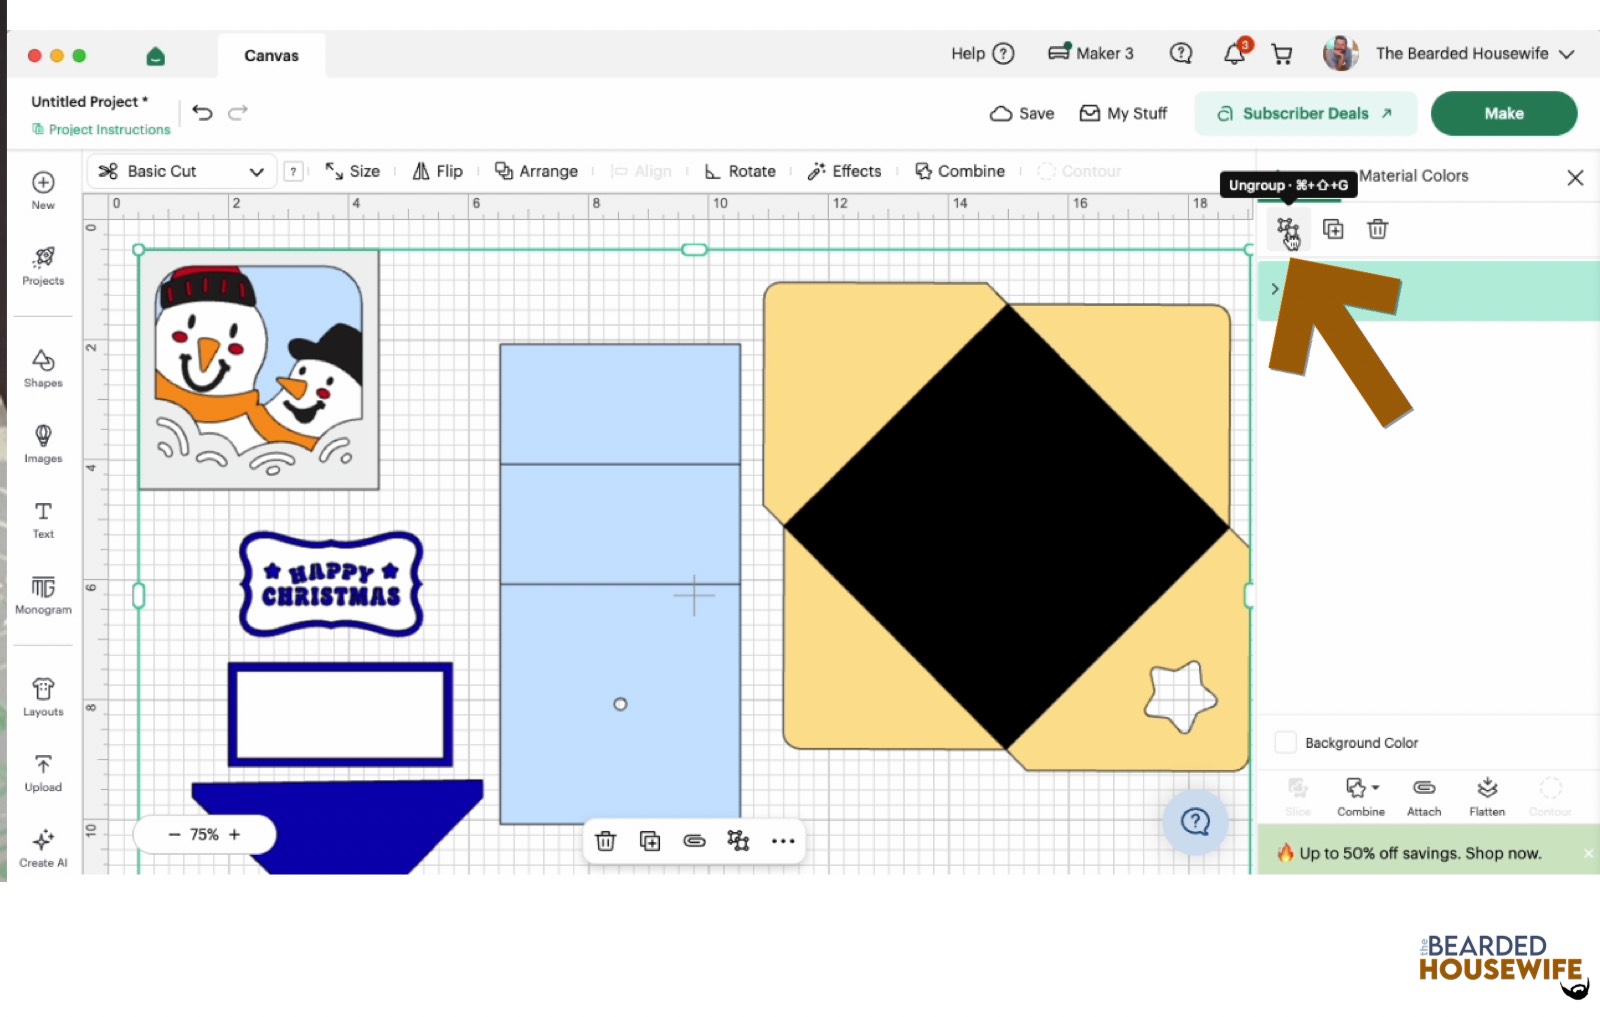Click the Undo arrow
The width and height of the screenshot is (1600, 1017).
(x=203, y=112)
